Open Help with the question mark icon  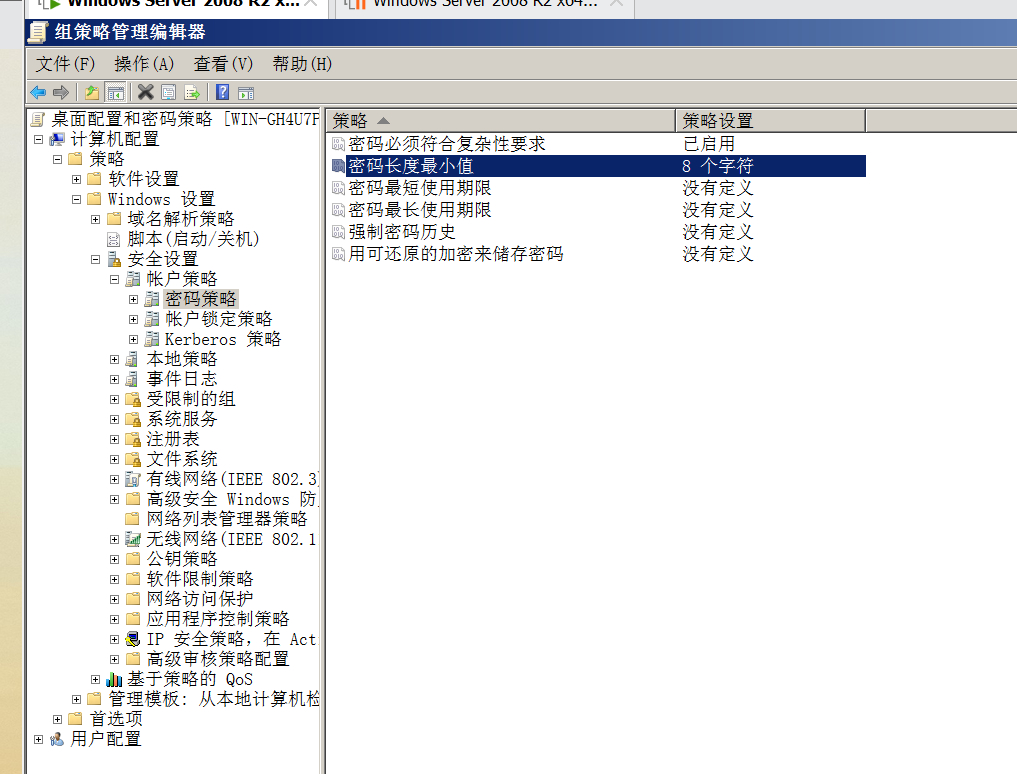[222, 92]
